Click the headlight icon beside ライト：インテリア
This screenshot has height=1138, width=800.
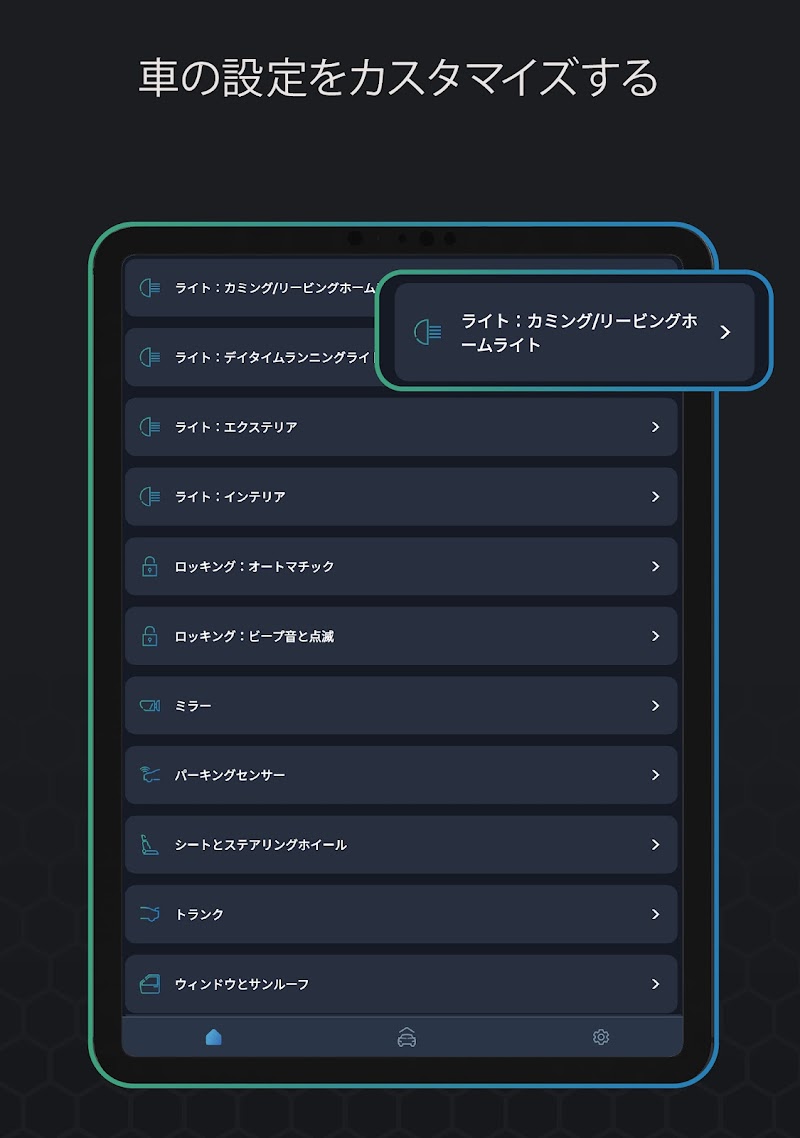pos(149,497)
